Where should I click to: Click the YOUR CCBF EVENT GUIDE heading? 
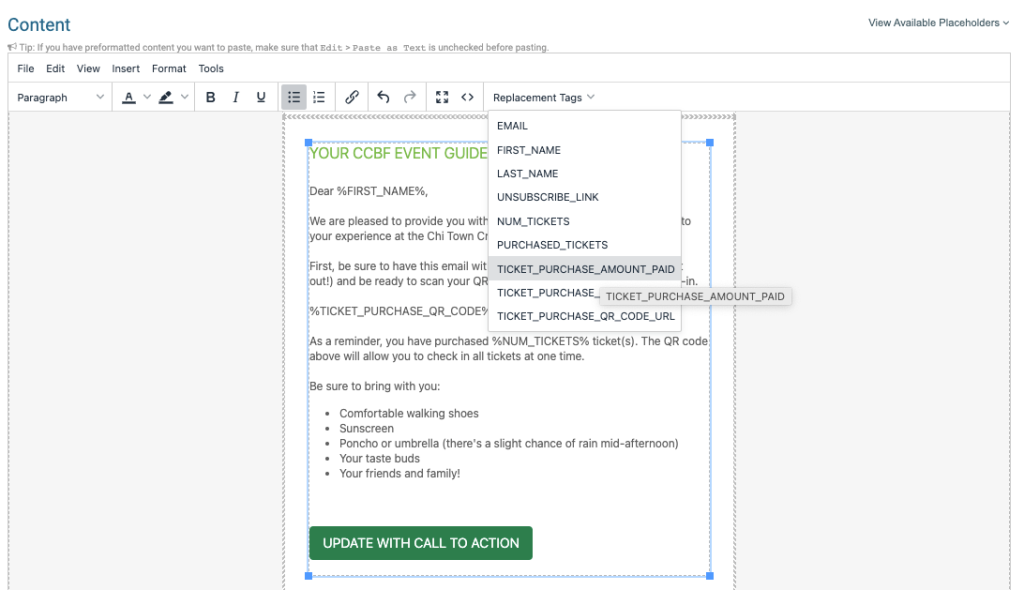click(398, 154)
